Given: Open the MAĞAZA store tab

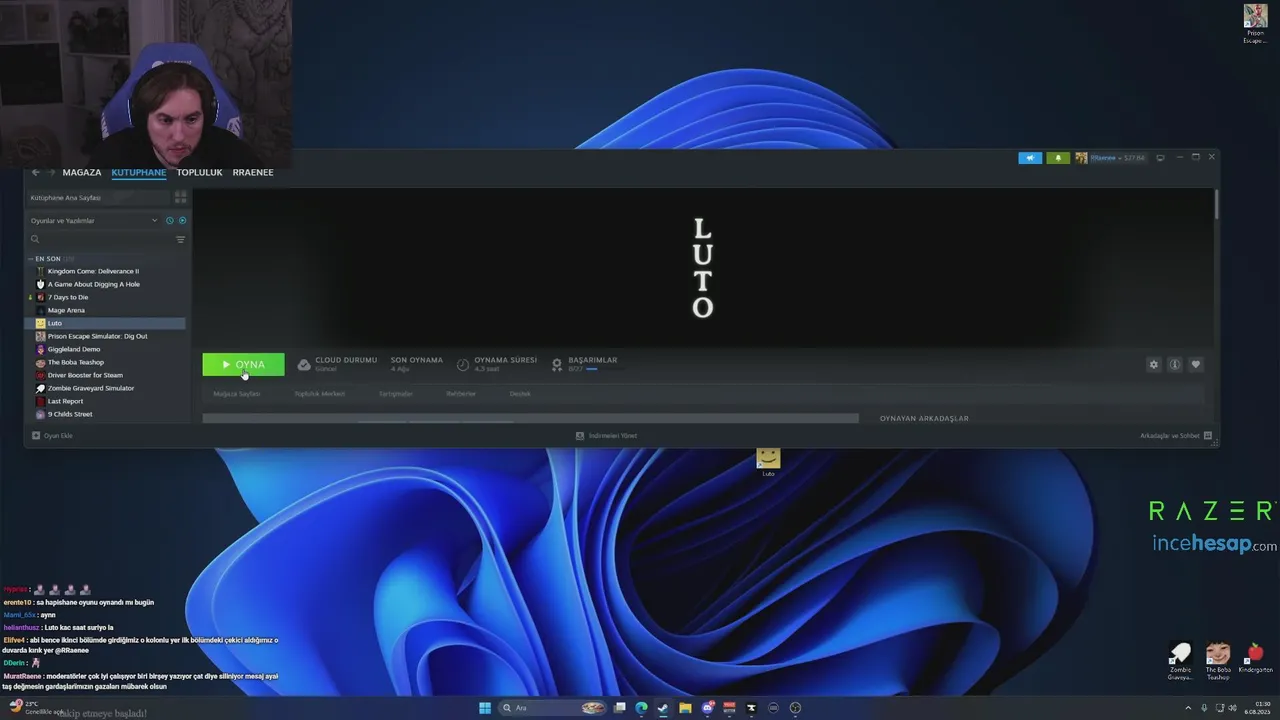Looking at the screenshot, I should [x=82, y=172].
